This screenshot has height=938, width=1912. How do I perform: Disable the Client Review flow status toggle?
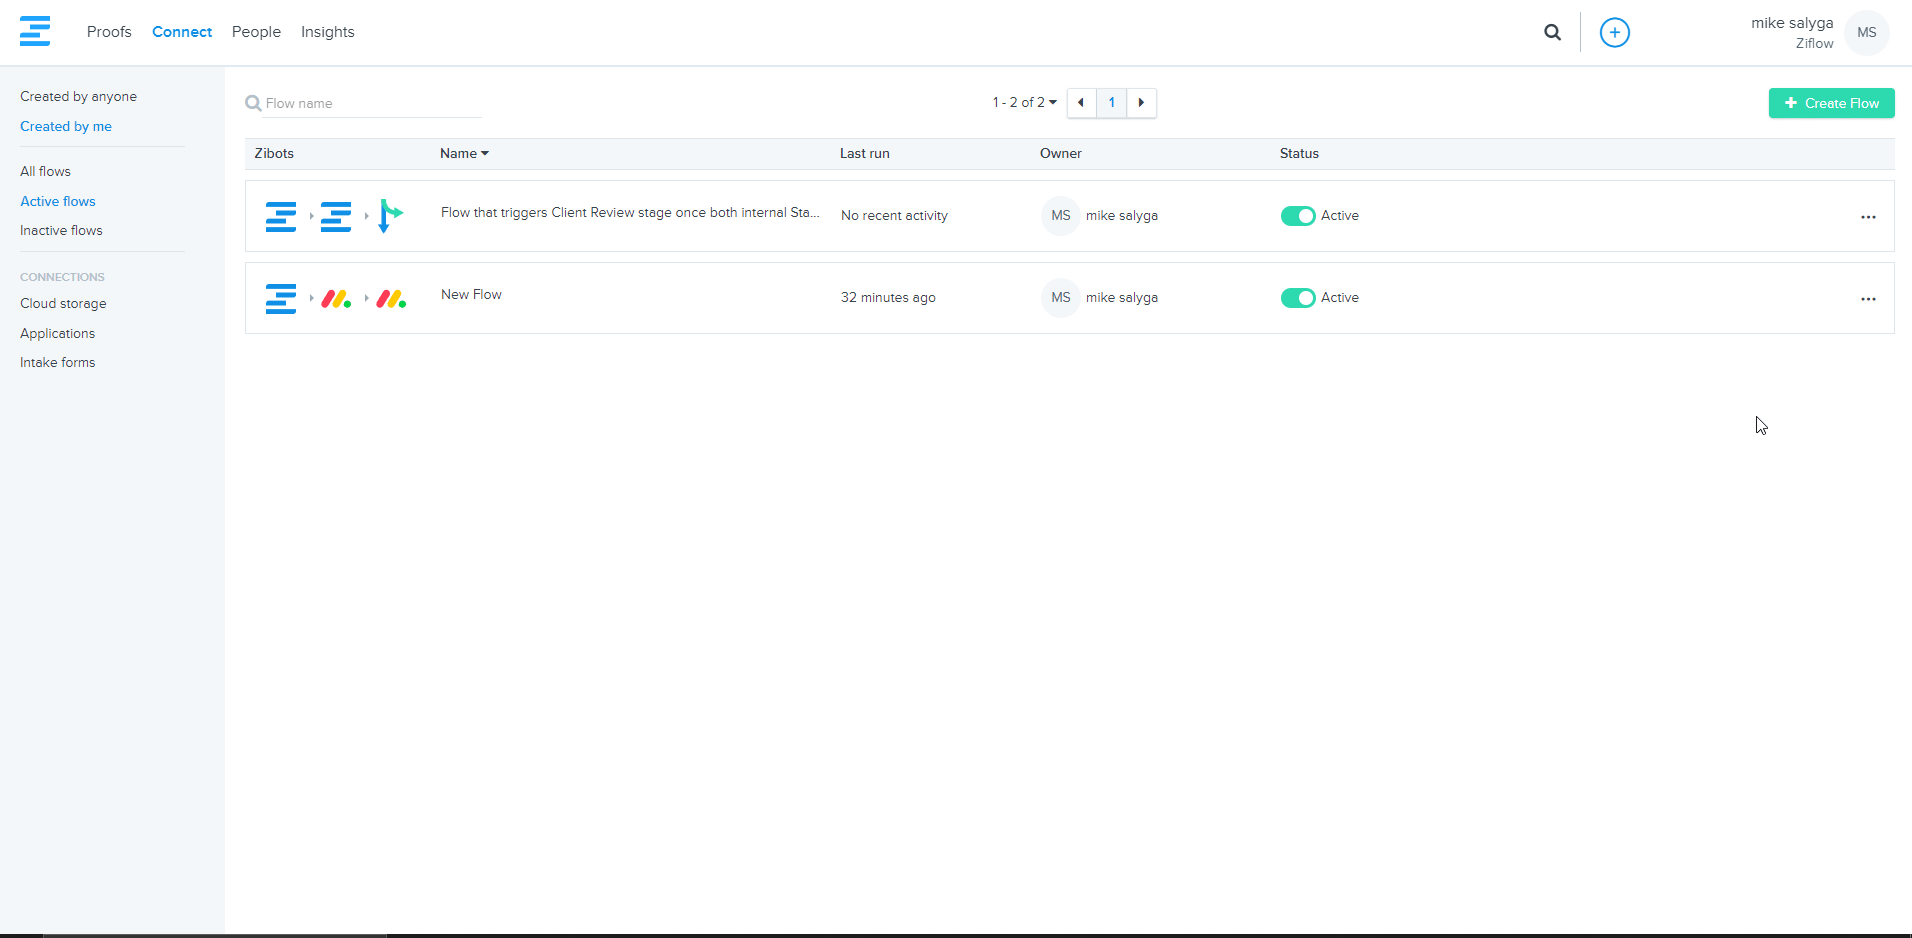coord(1297,216)
